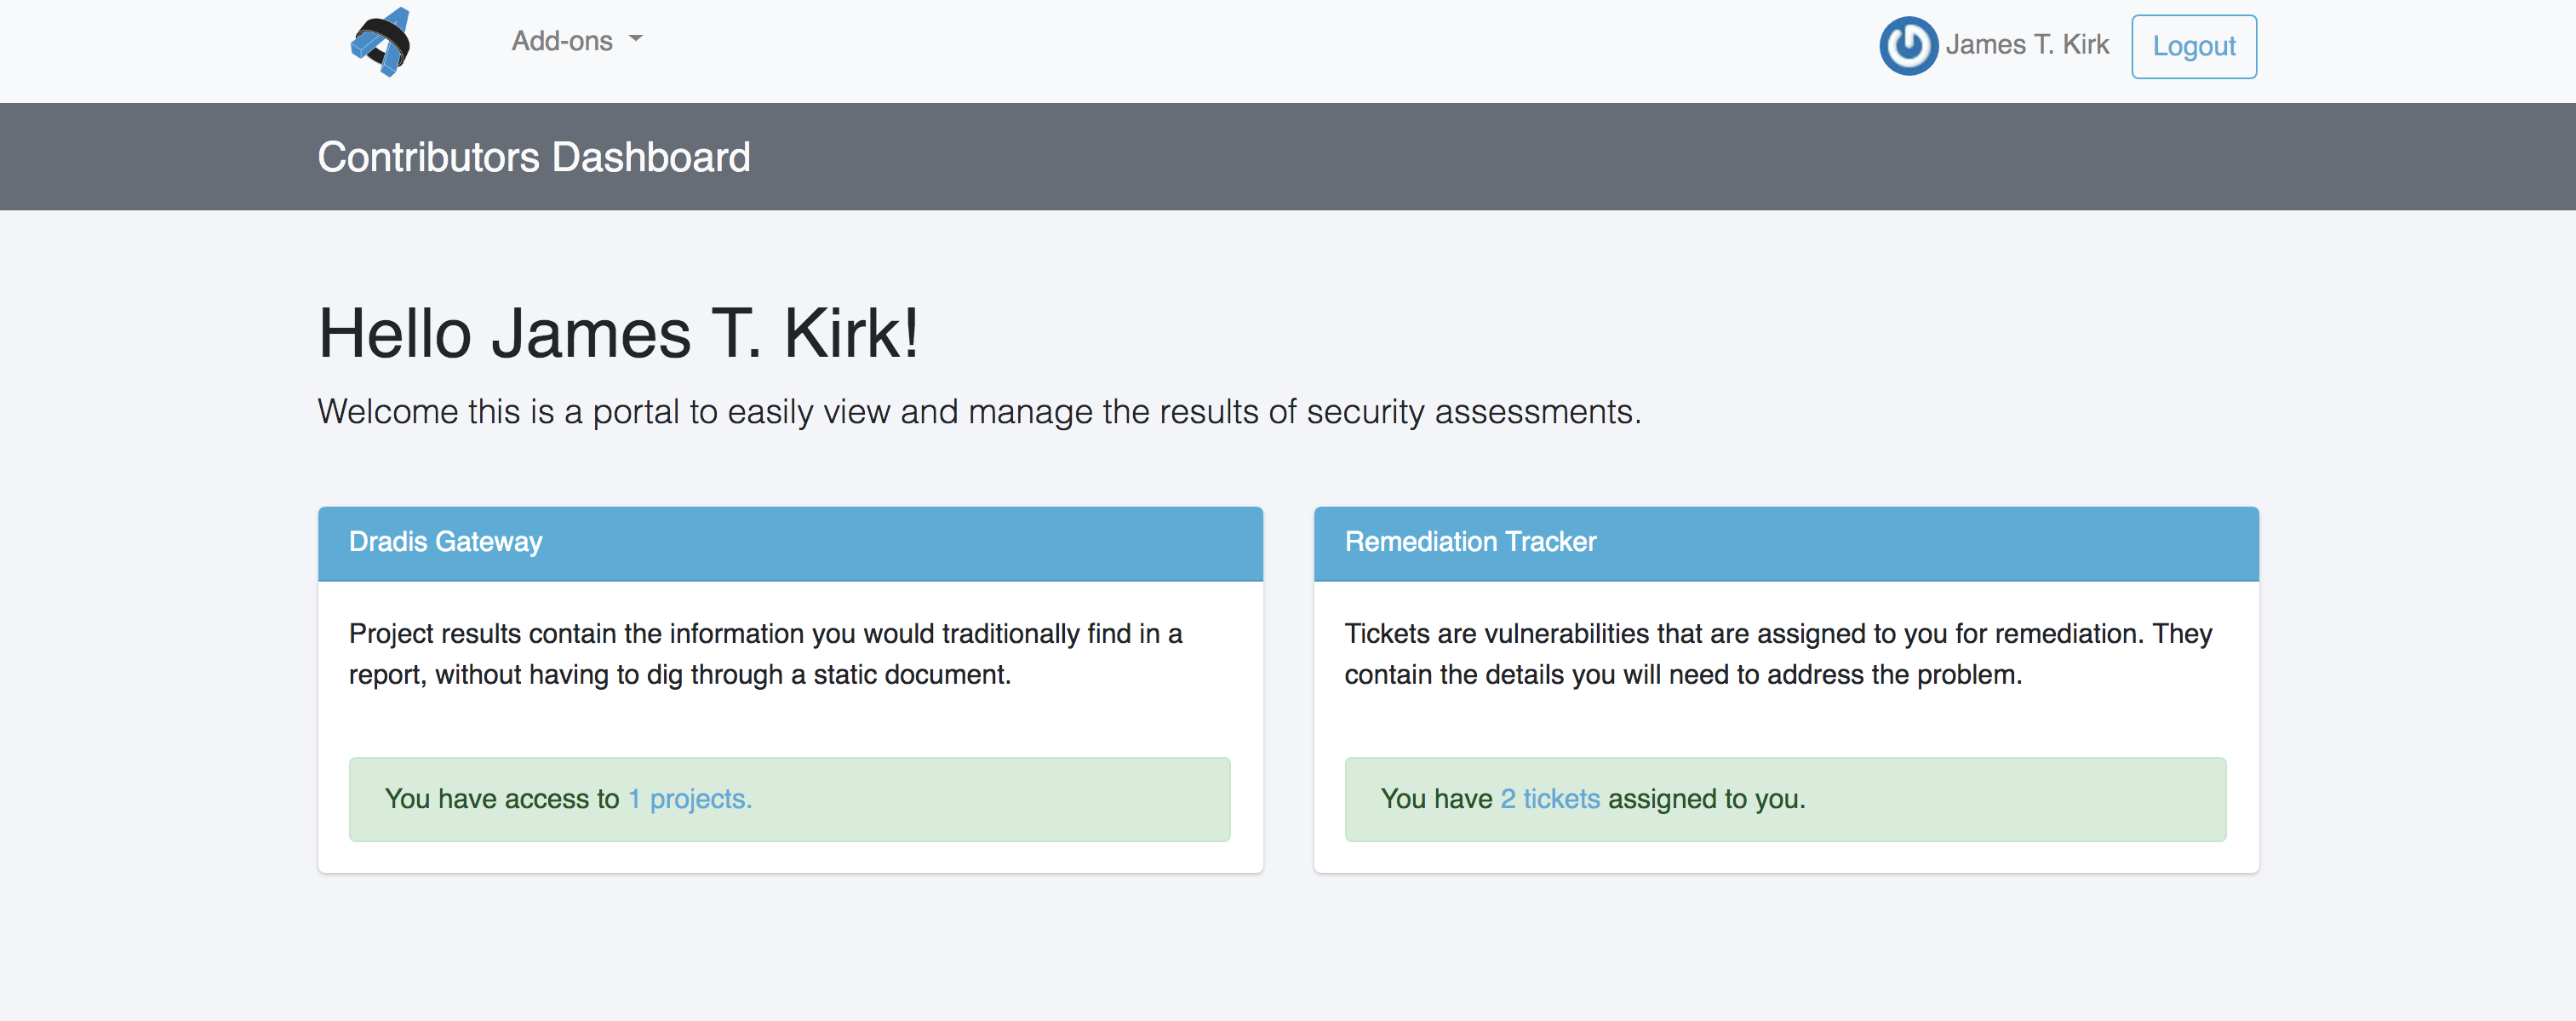Click the Contributors Dashboard title

click(534, 157)
